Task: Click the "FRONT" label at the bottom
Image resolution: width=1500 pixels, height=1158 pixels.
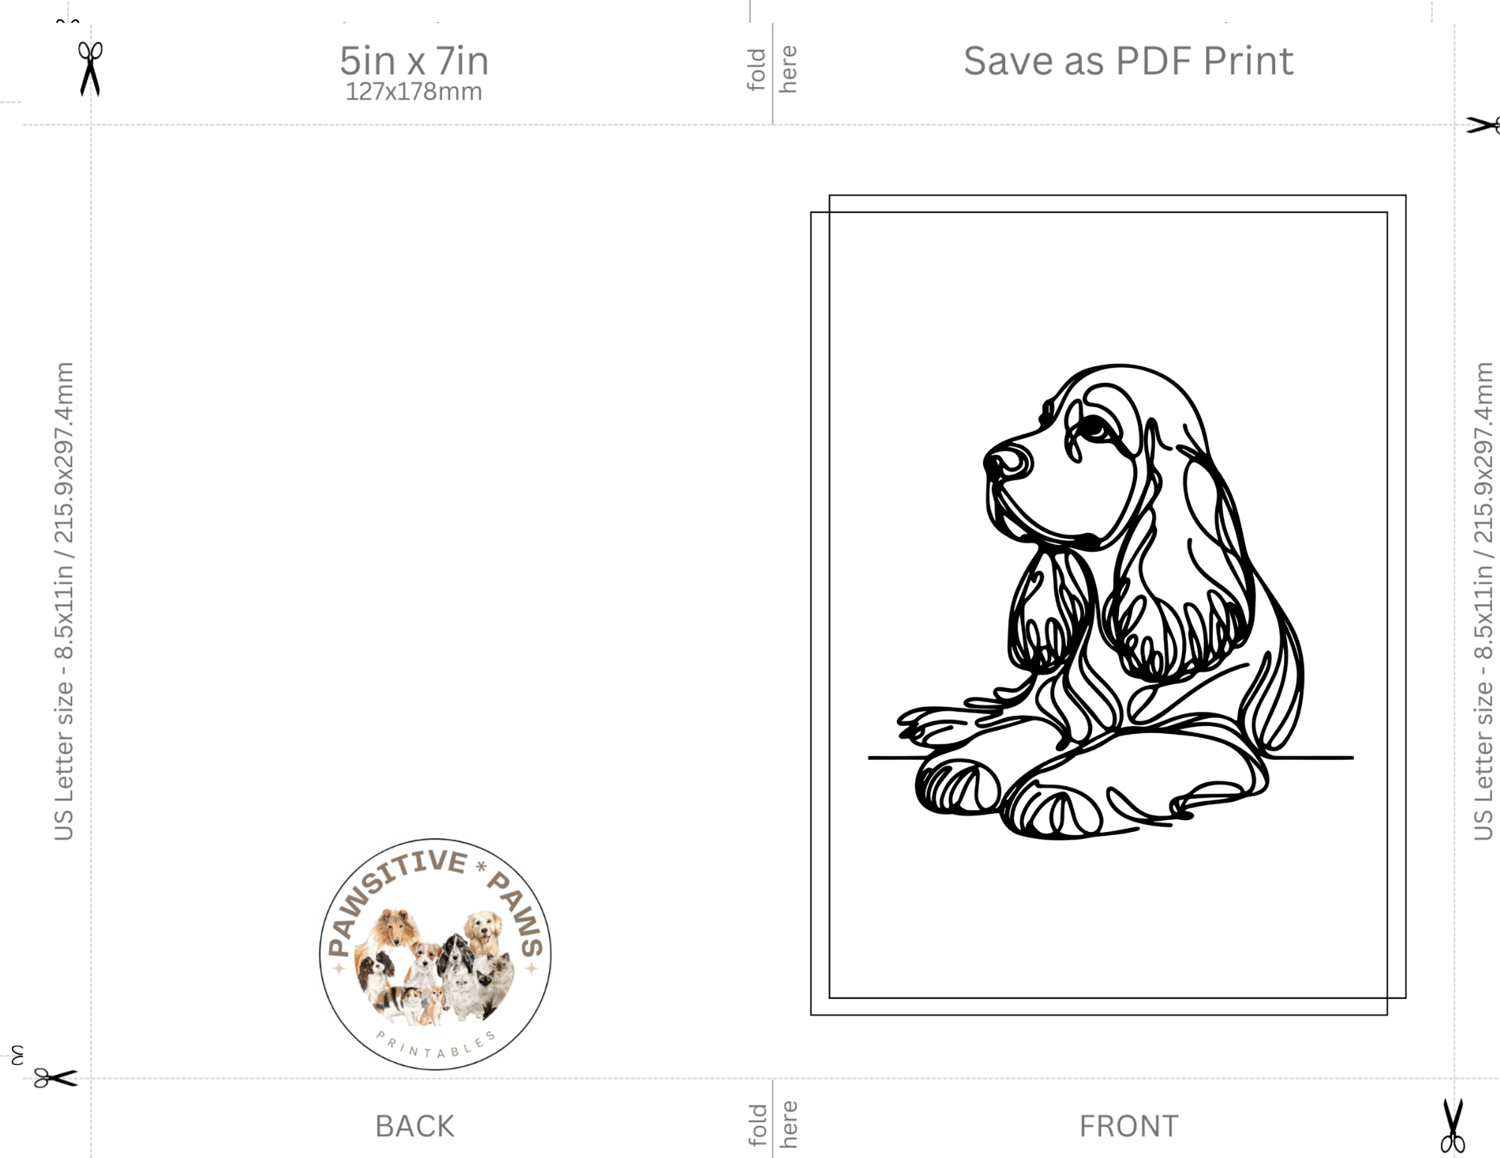Action: tap(1128, 1126)
